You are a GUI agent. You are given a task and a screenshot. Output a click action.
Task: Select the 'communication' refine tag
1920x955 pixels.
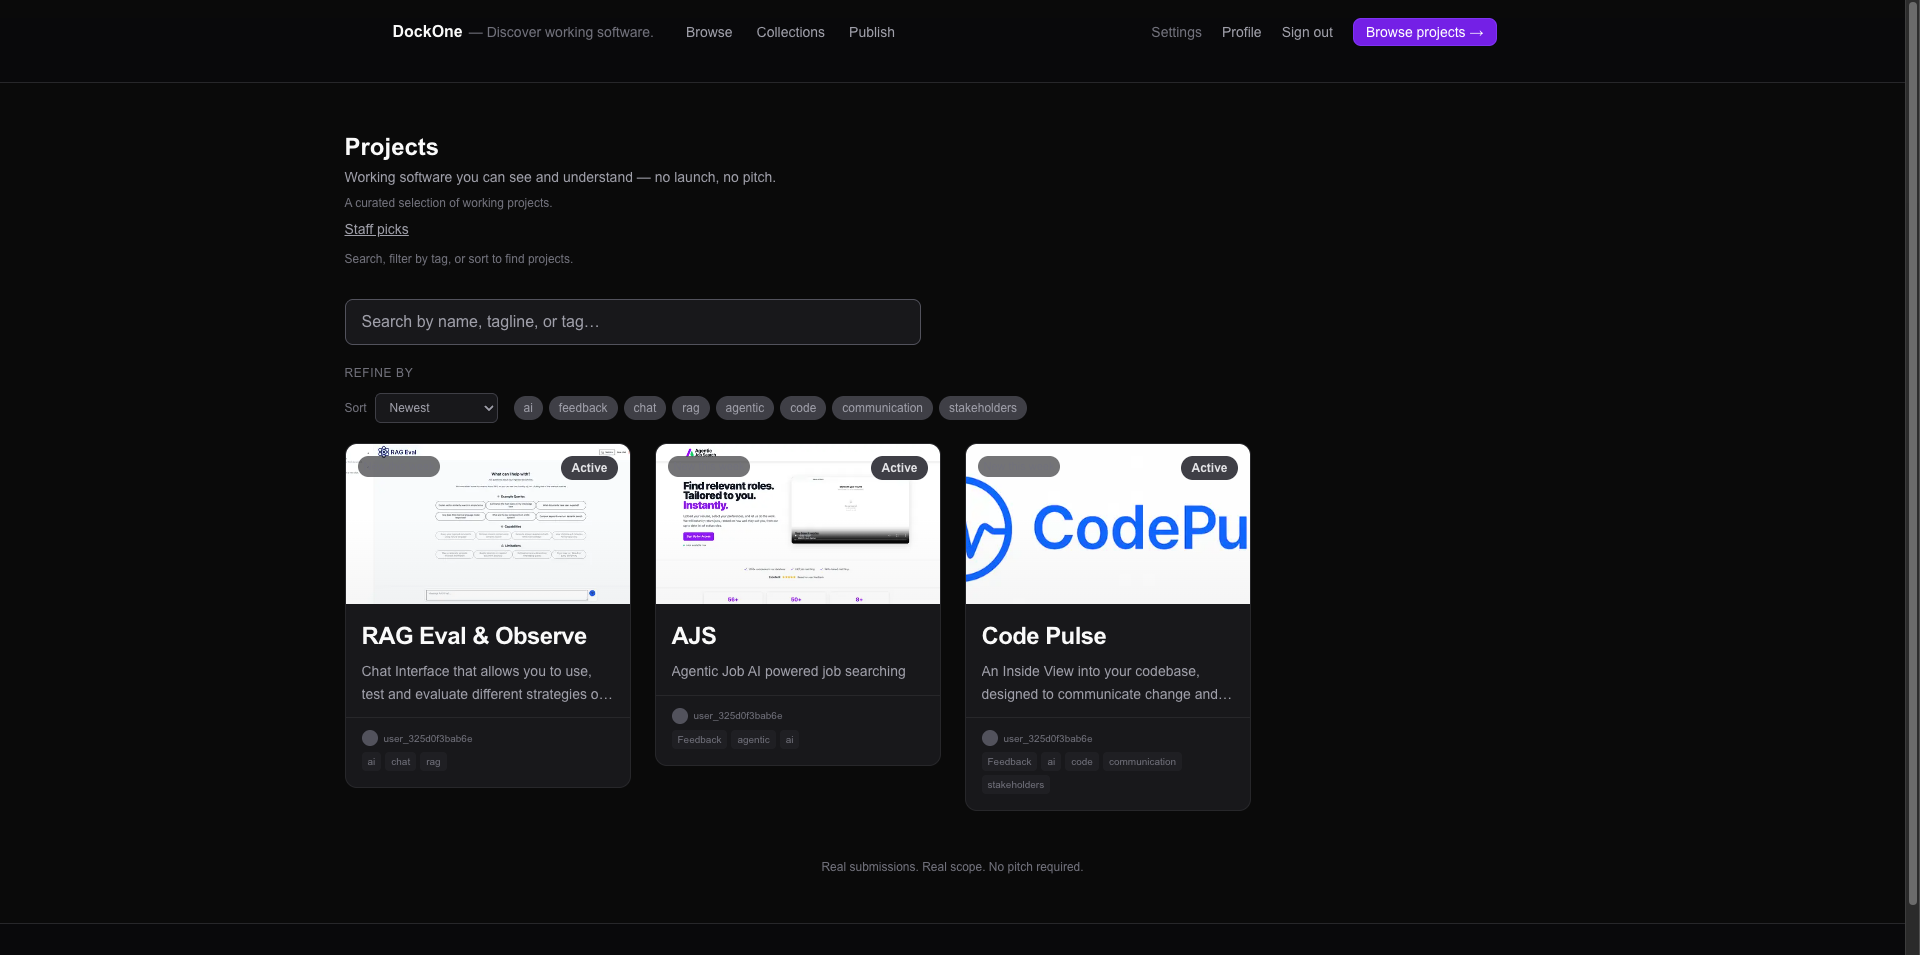point(881,408)
